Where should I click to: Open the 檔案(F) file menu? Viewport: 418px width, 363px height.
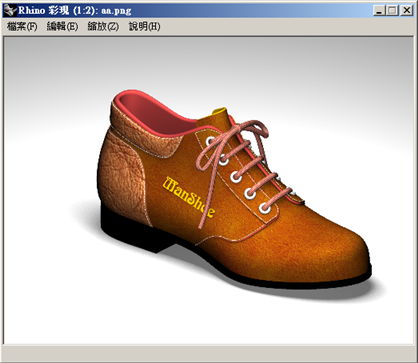coord(22,27)
